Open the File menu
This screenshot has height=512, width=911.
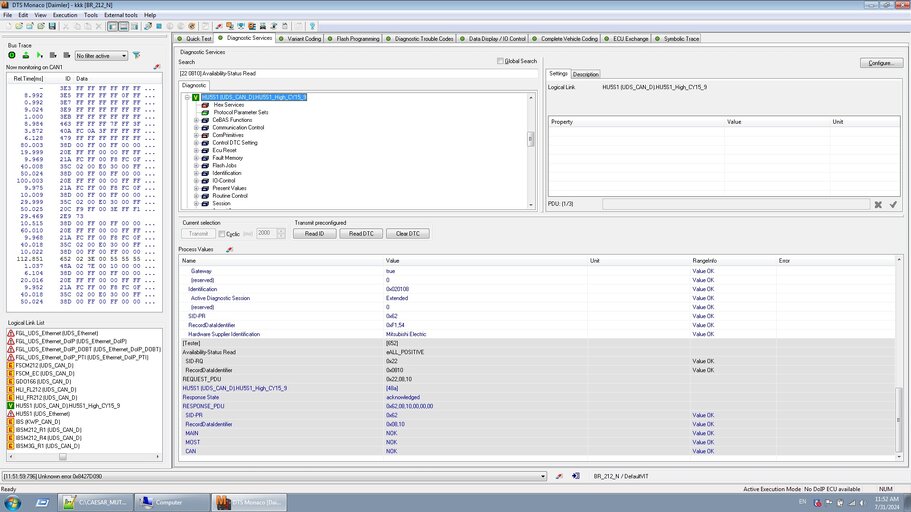[8, 15]
